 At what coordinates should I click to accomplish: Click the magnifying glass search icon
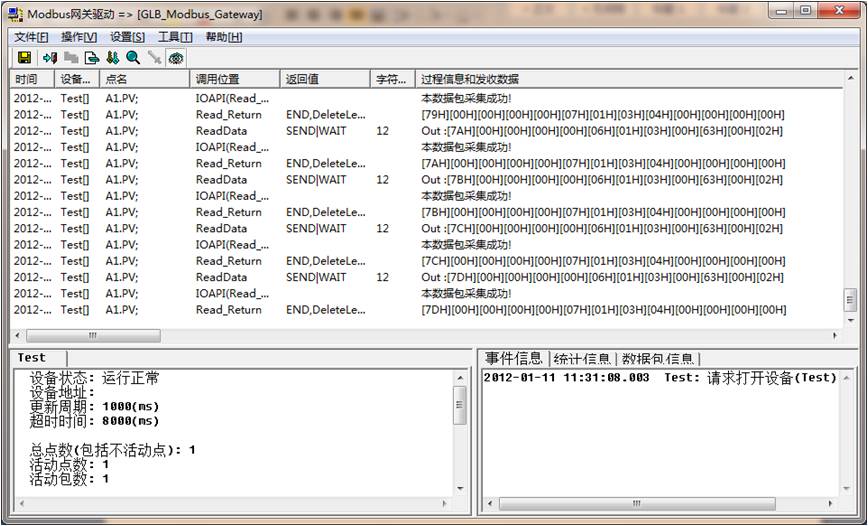pyautogui.click(x=133, y=58)
